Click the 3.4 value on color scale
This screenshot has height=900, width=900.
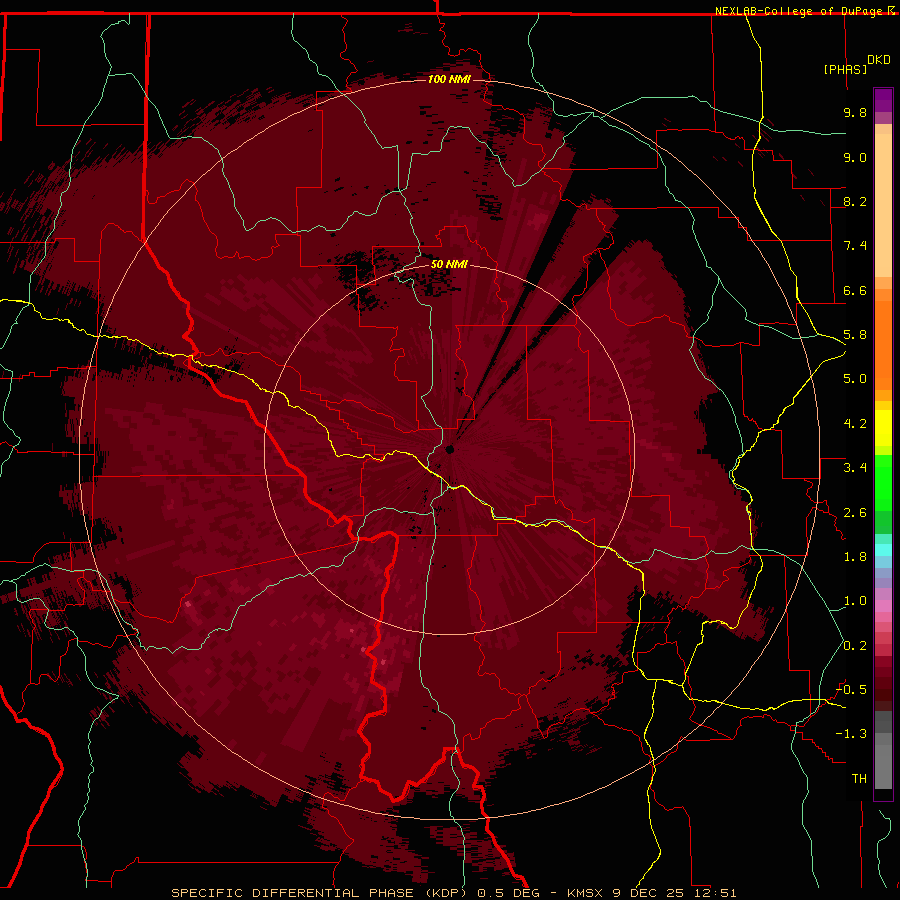[855, 468]
